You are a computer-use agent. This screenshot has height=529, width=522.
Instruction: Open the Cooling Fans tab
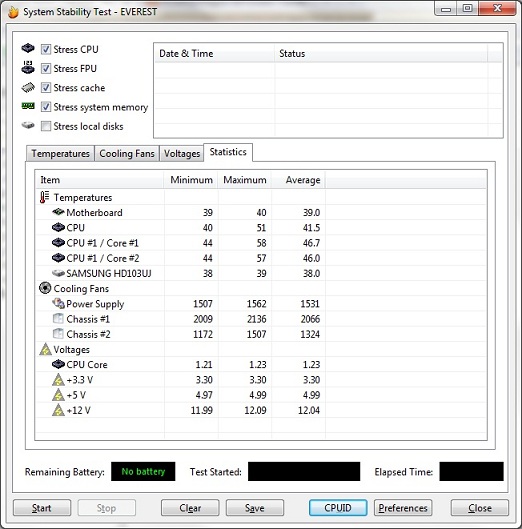127,154
